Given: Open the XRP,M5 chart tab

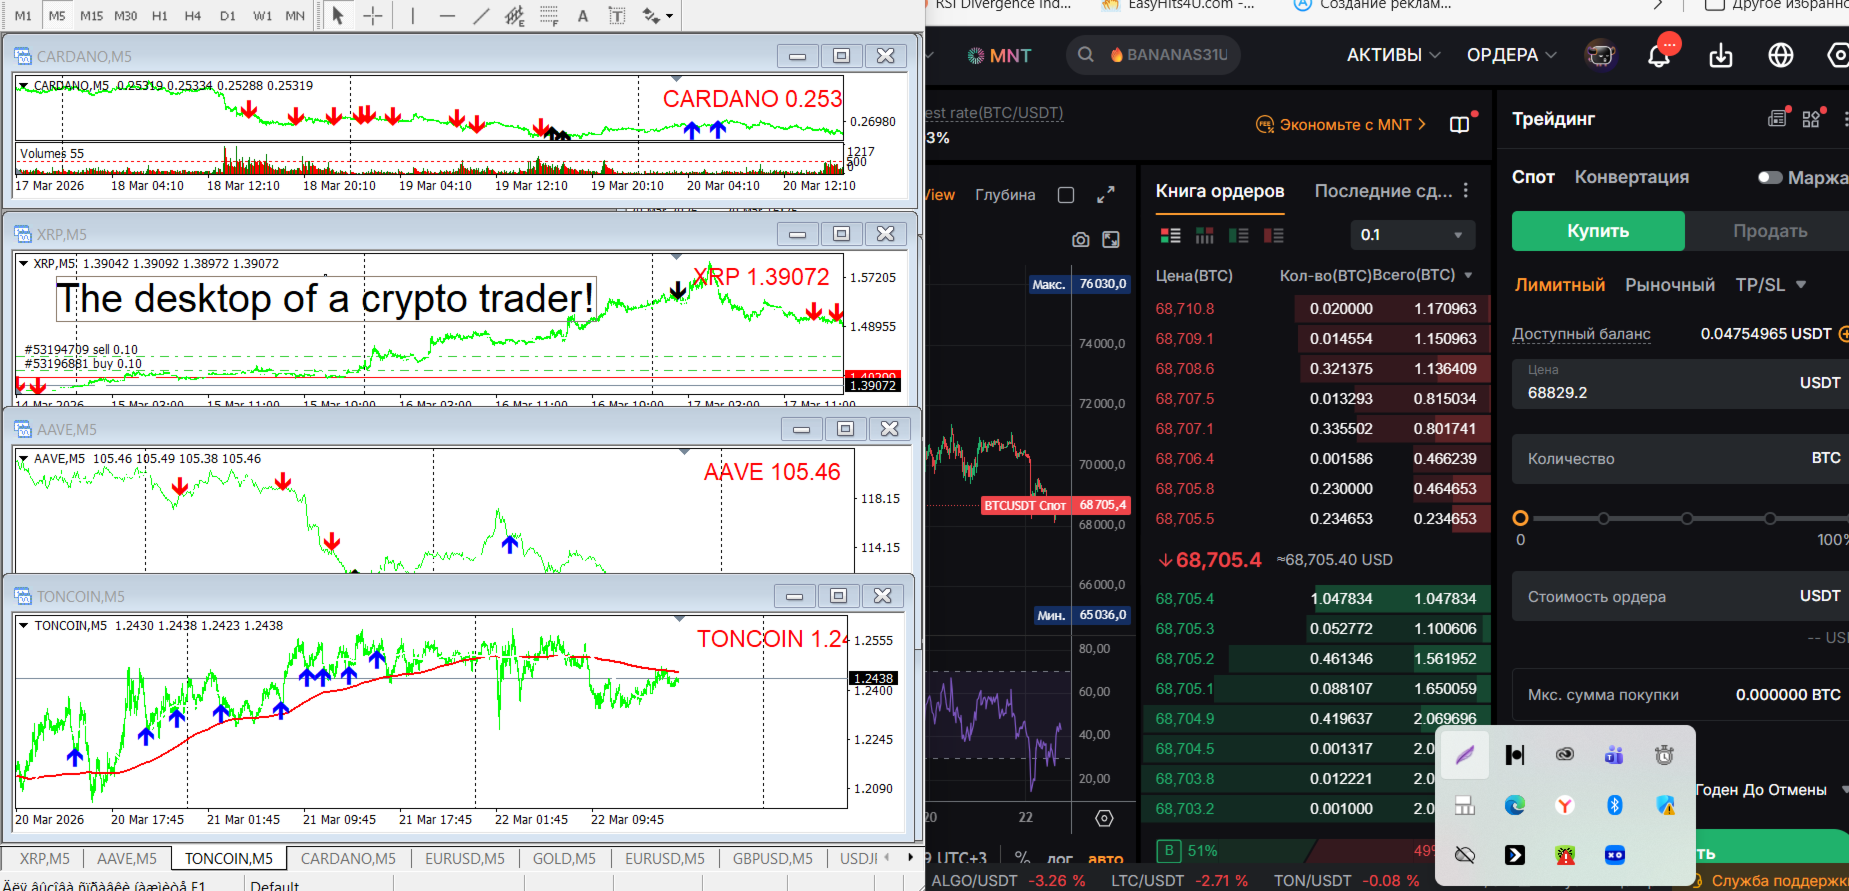Looking at the screenshot, I should [x=45, y=859].
